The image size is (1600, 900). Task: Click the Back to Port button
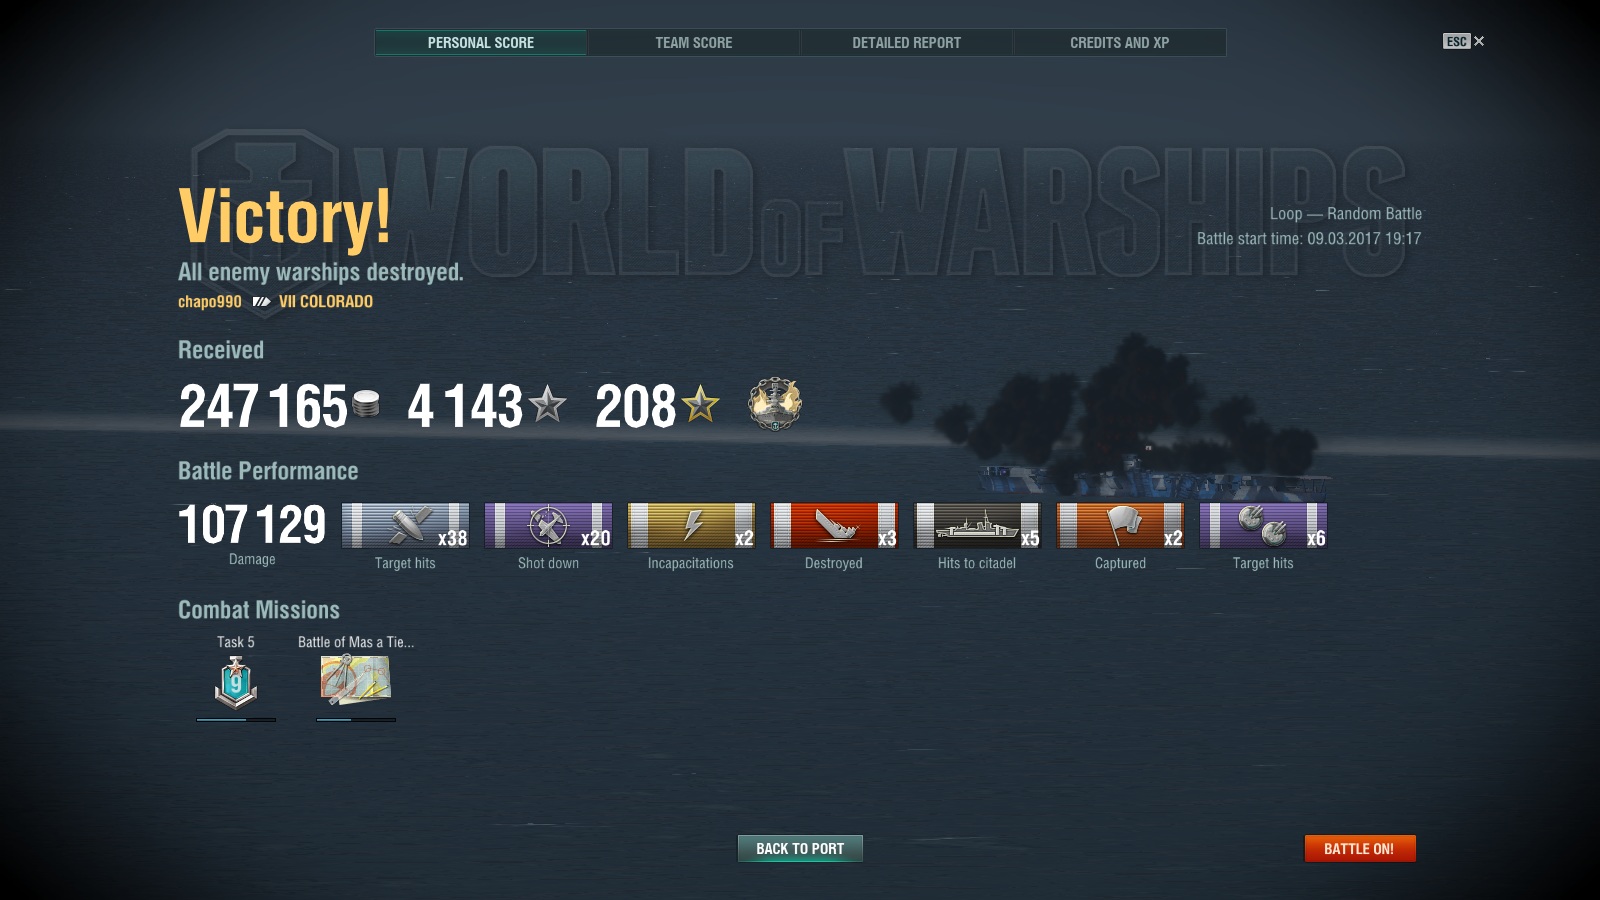(x=800, y=849)
